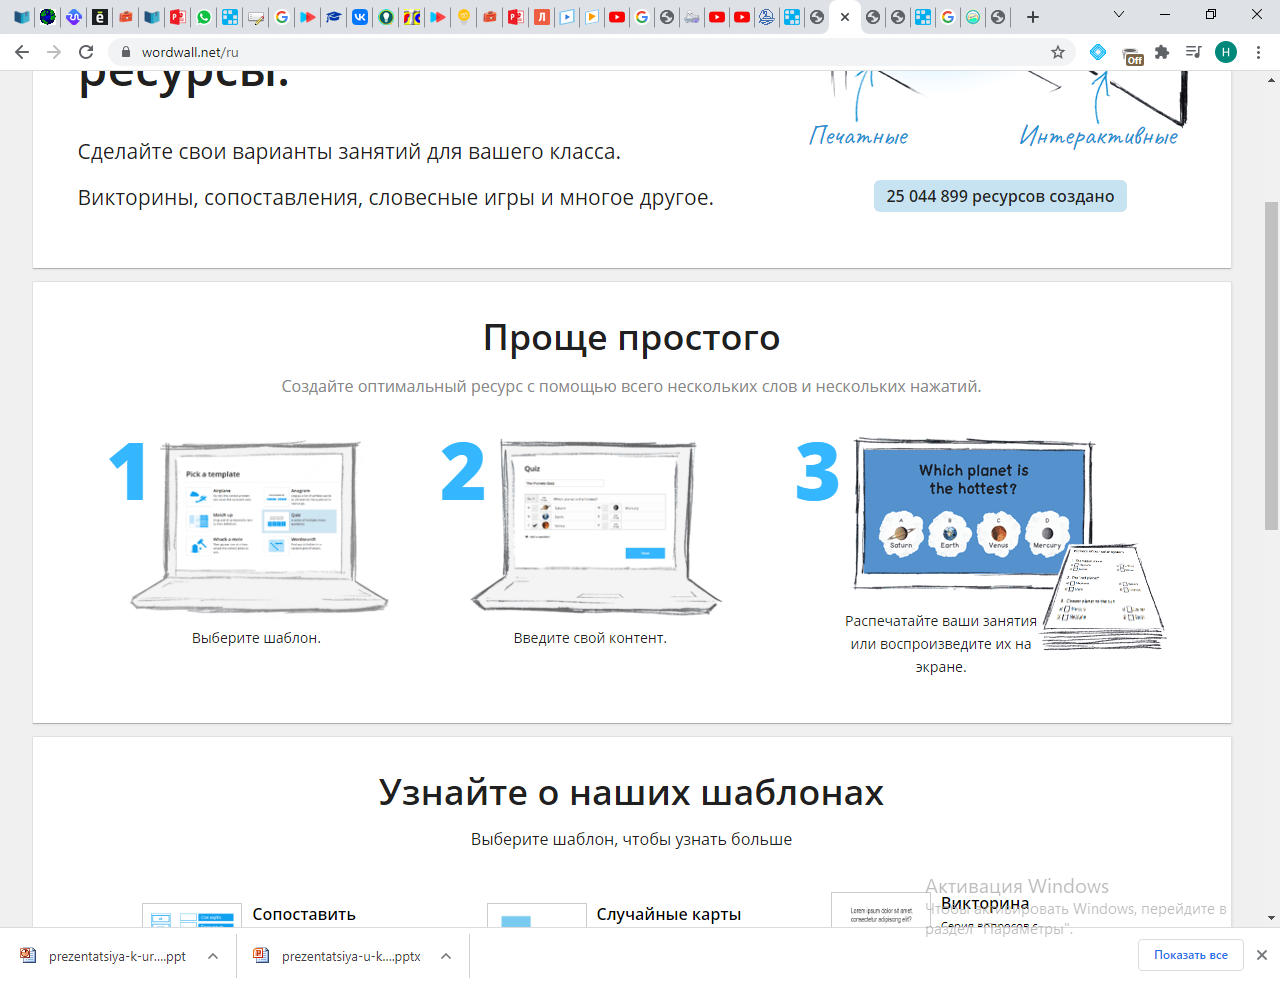This screenshot has height=984, width=1280.
Task: Open the Сопоставить template link
Action: (x=304, y=914)
